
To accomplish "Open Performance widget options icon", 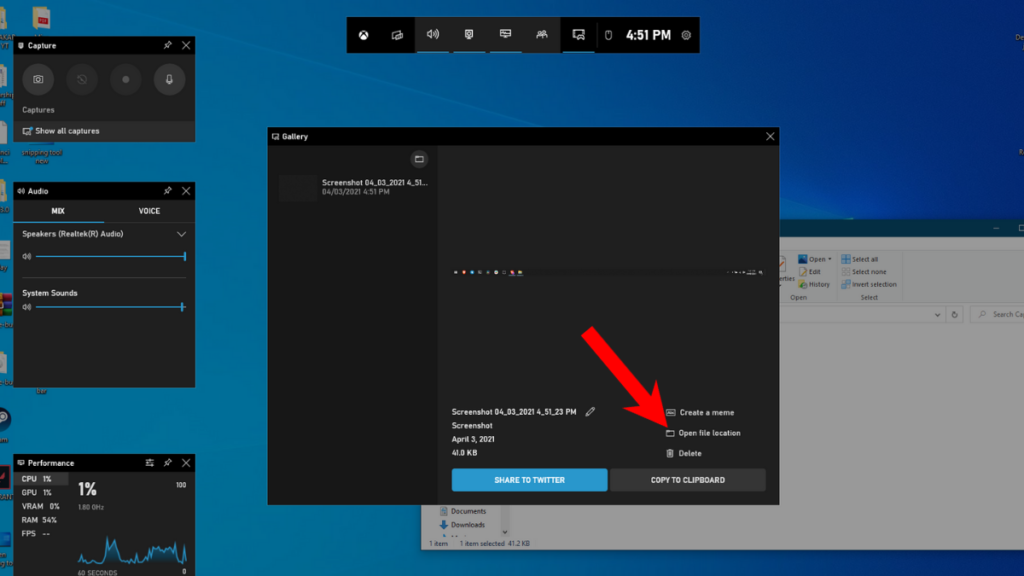I will coord(150,462).
